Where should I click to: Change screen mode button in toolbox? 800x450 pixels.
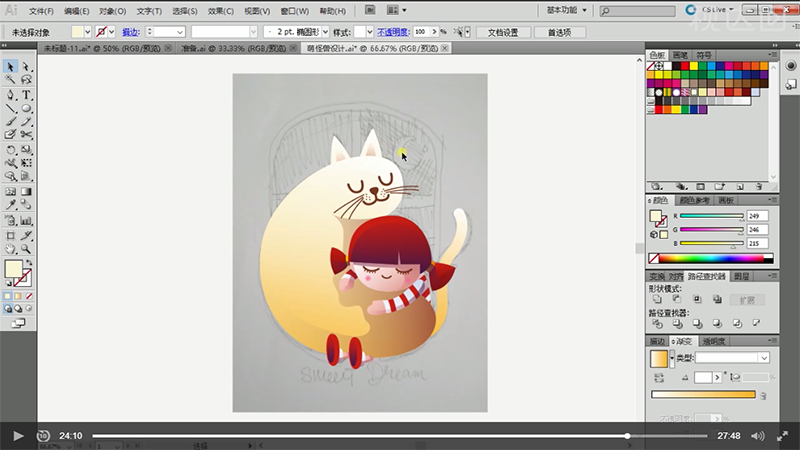point(18,323)
